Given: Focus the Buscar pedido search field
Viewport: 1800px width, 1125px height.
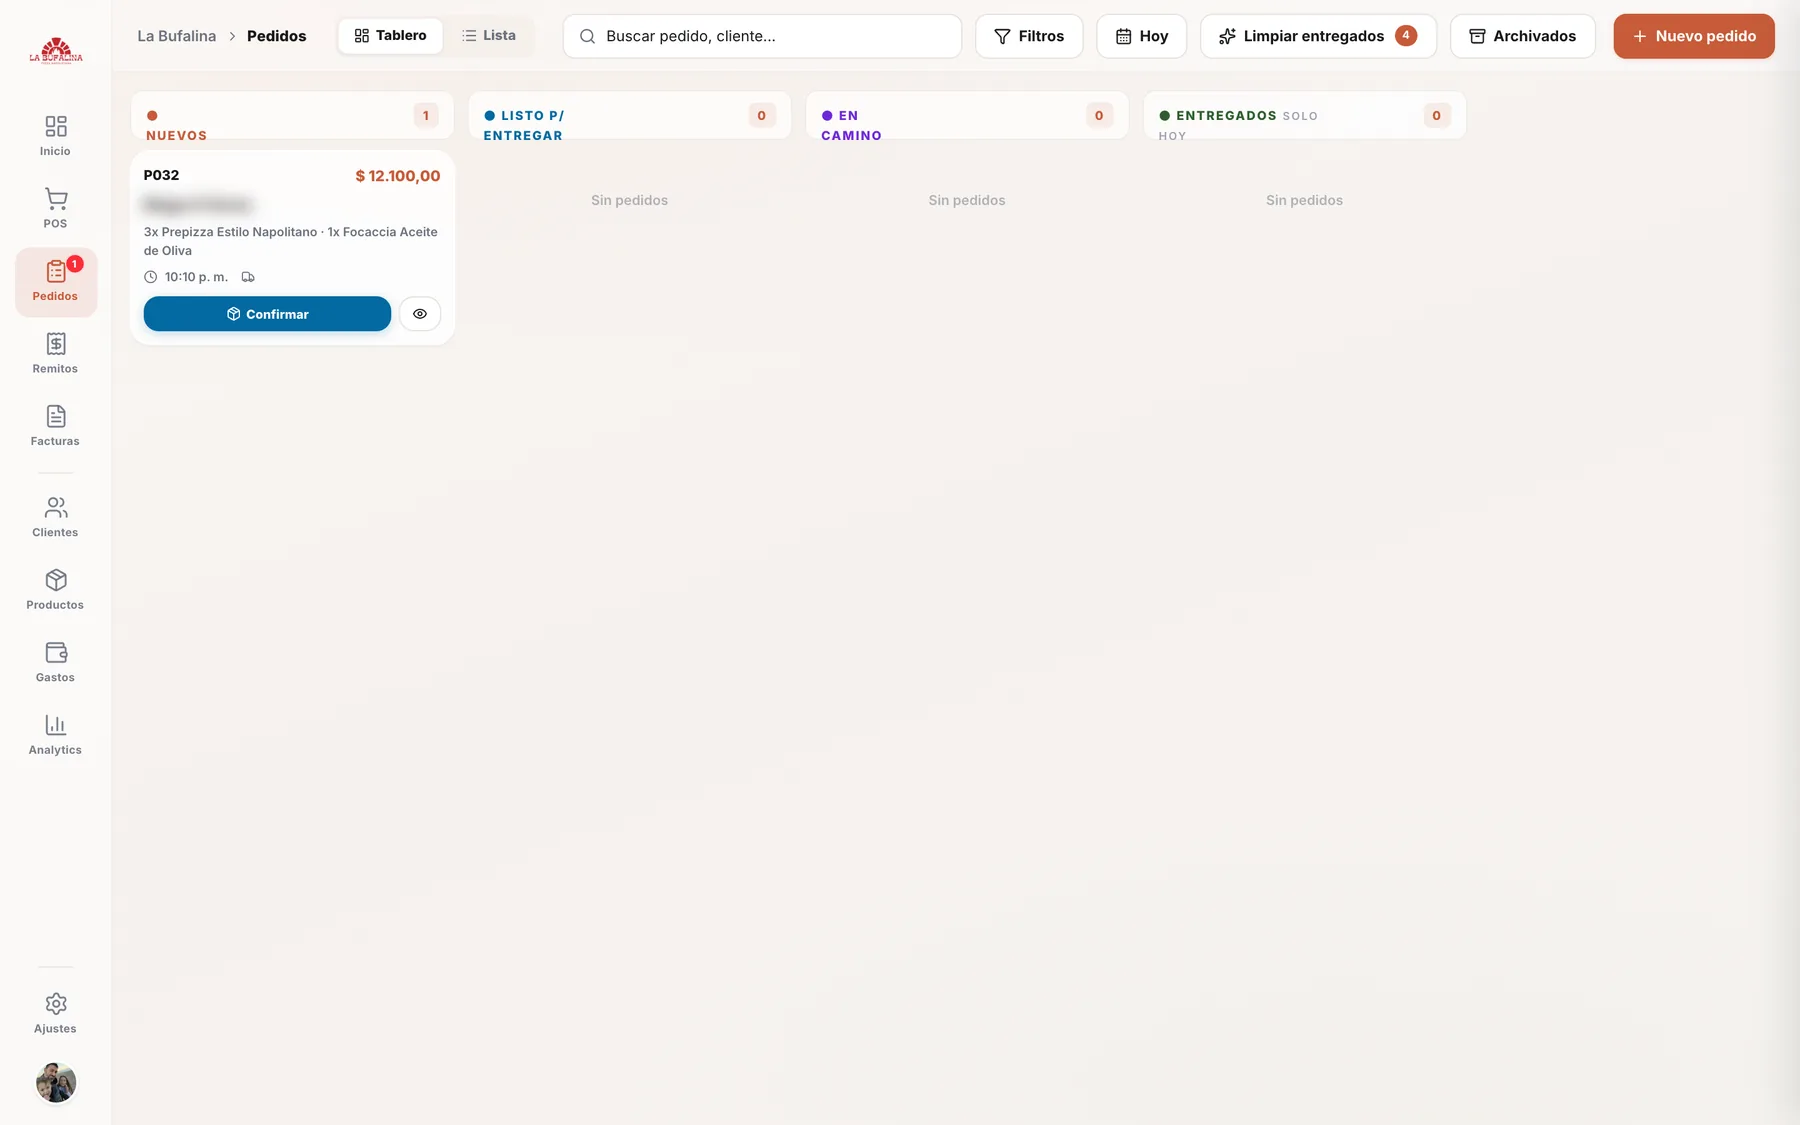Looking at the screenshot, I should 762,36.
